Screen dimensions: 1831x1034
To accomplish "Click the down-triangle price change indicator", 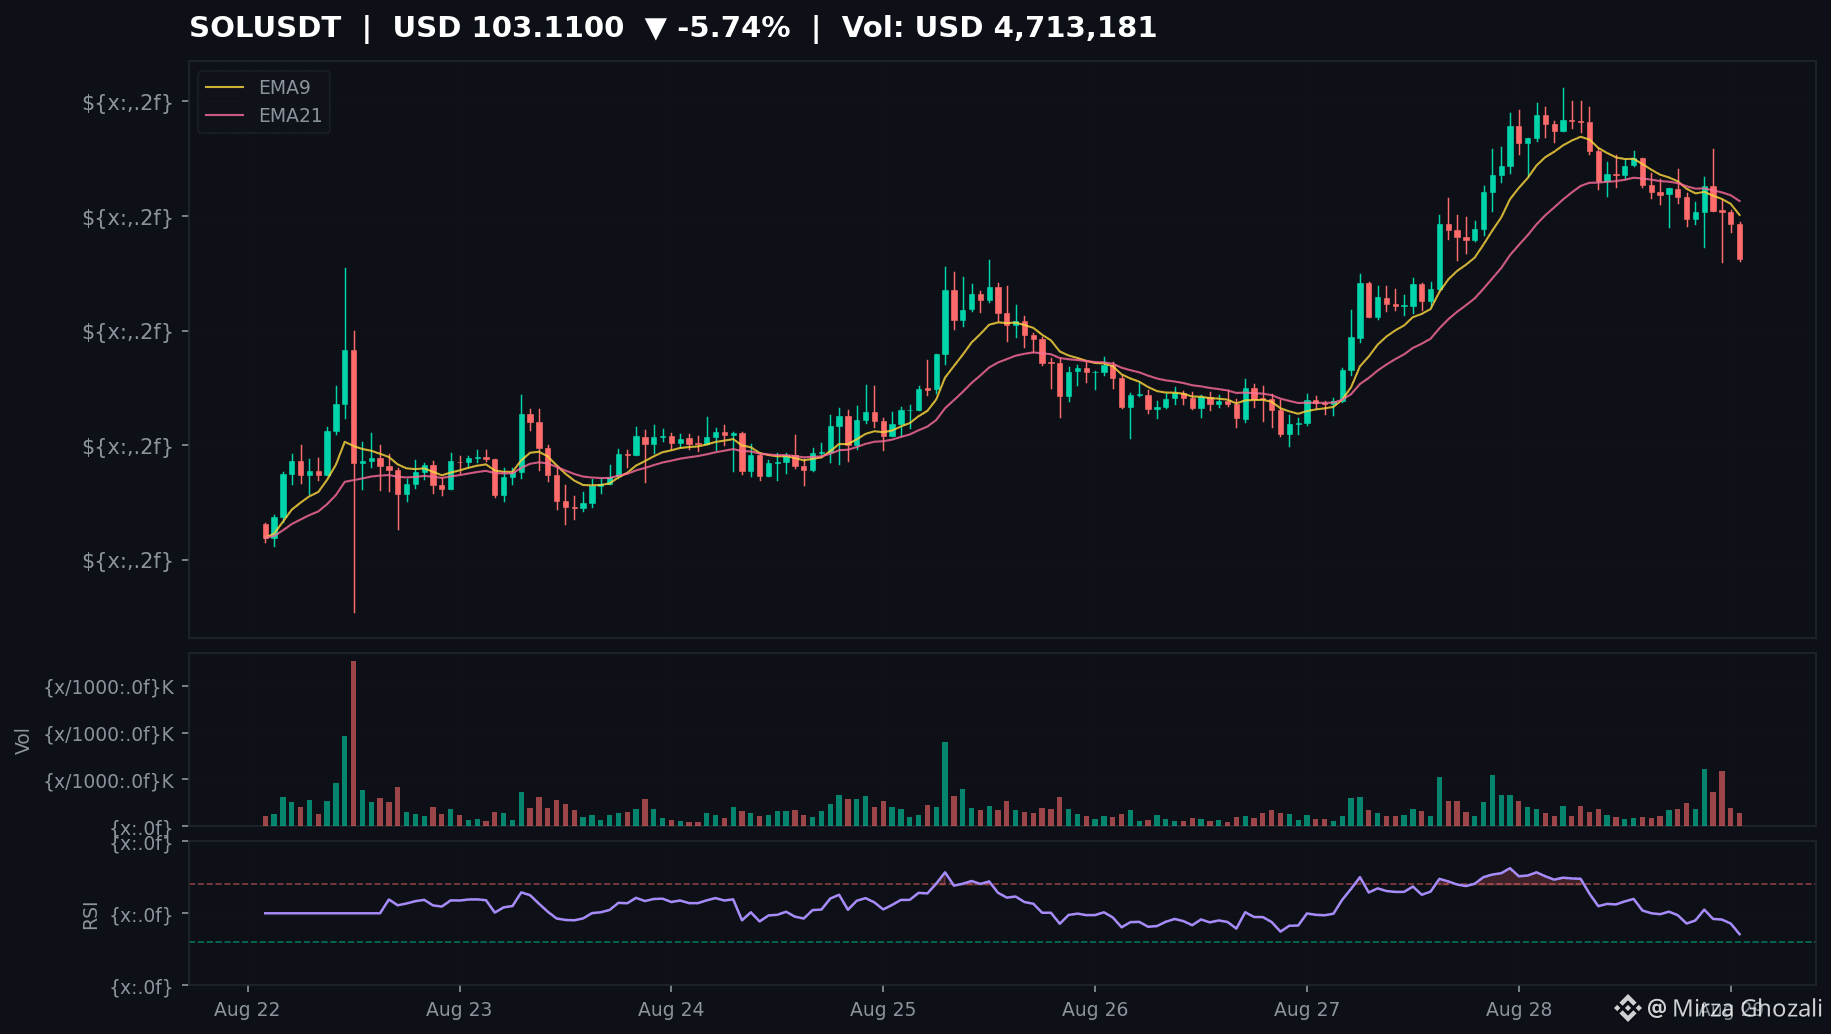I will click(656, 28).
